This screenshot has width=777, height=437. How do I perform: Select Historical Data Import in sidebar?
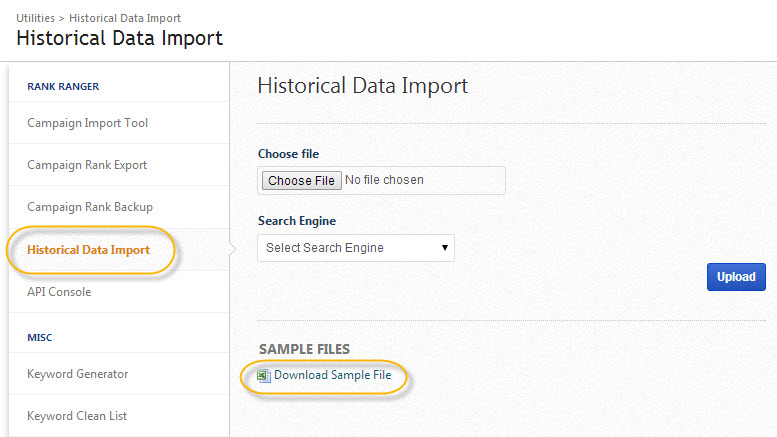tap(88, 250)
